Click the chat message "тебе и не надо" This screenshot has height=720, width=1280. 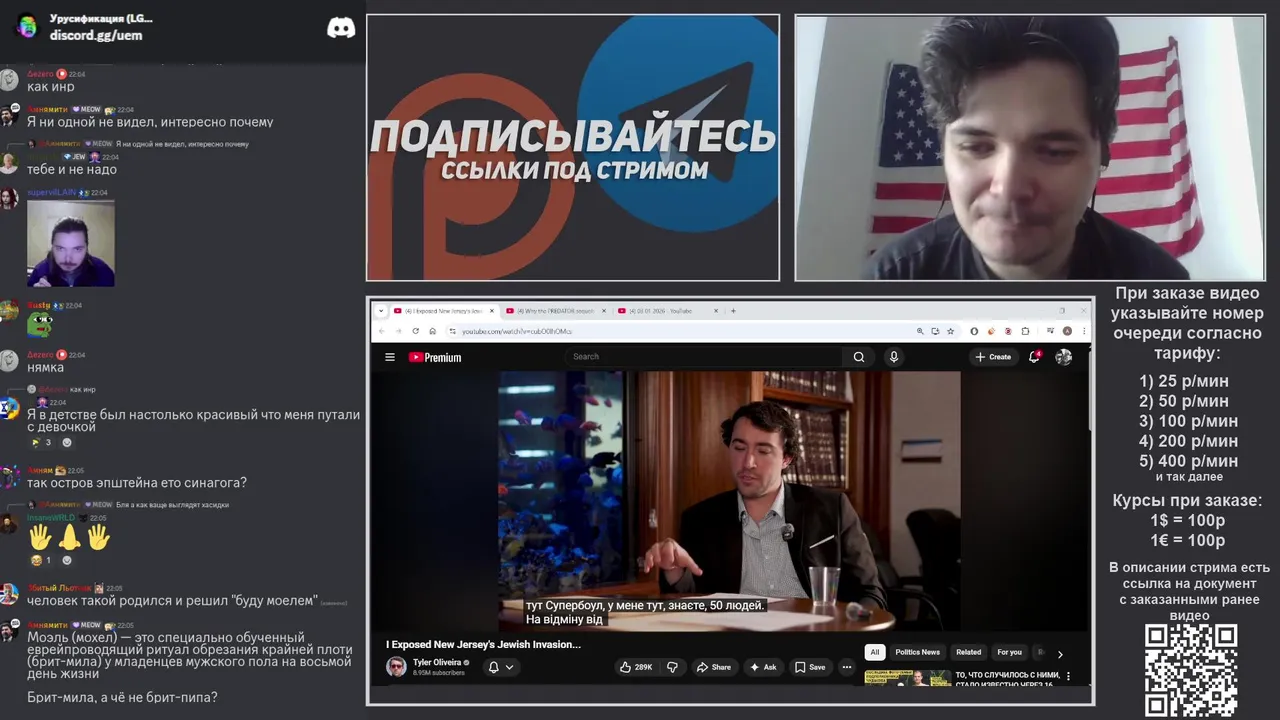pyautogui.click(x=72, y=169)
